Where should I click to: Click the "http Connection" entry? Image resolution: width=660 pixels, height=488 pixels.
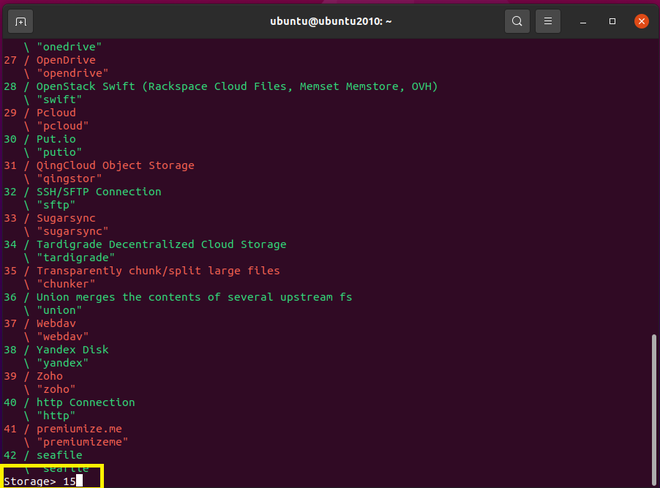85,402
